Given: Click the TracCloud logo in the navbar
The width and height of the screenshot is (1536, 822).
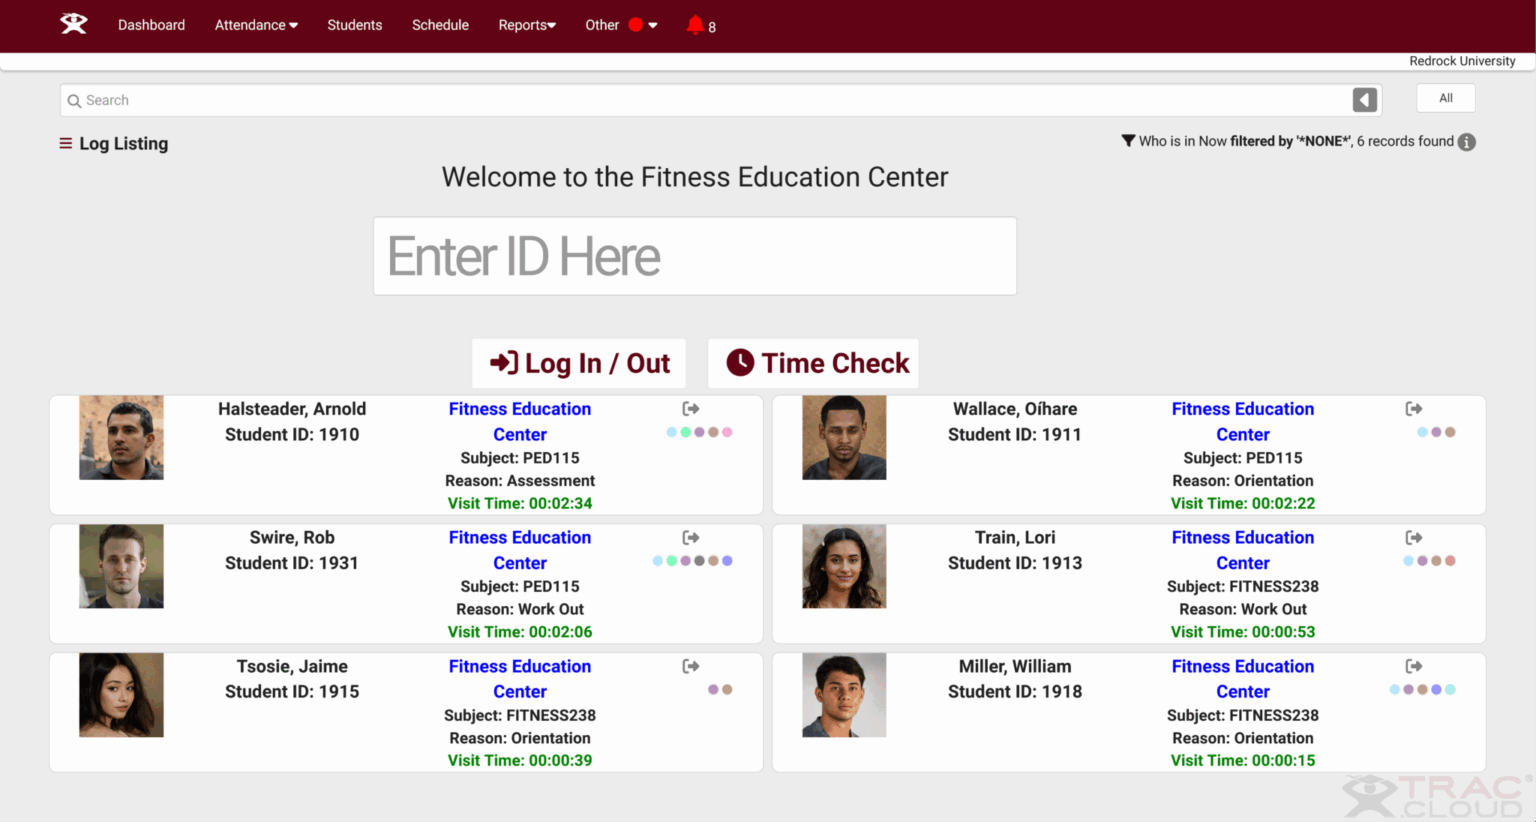Looking at the screenshot, I should tap(73, 24).
